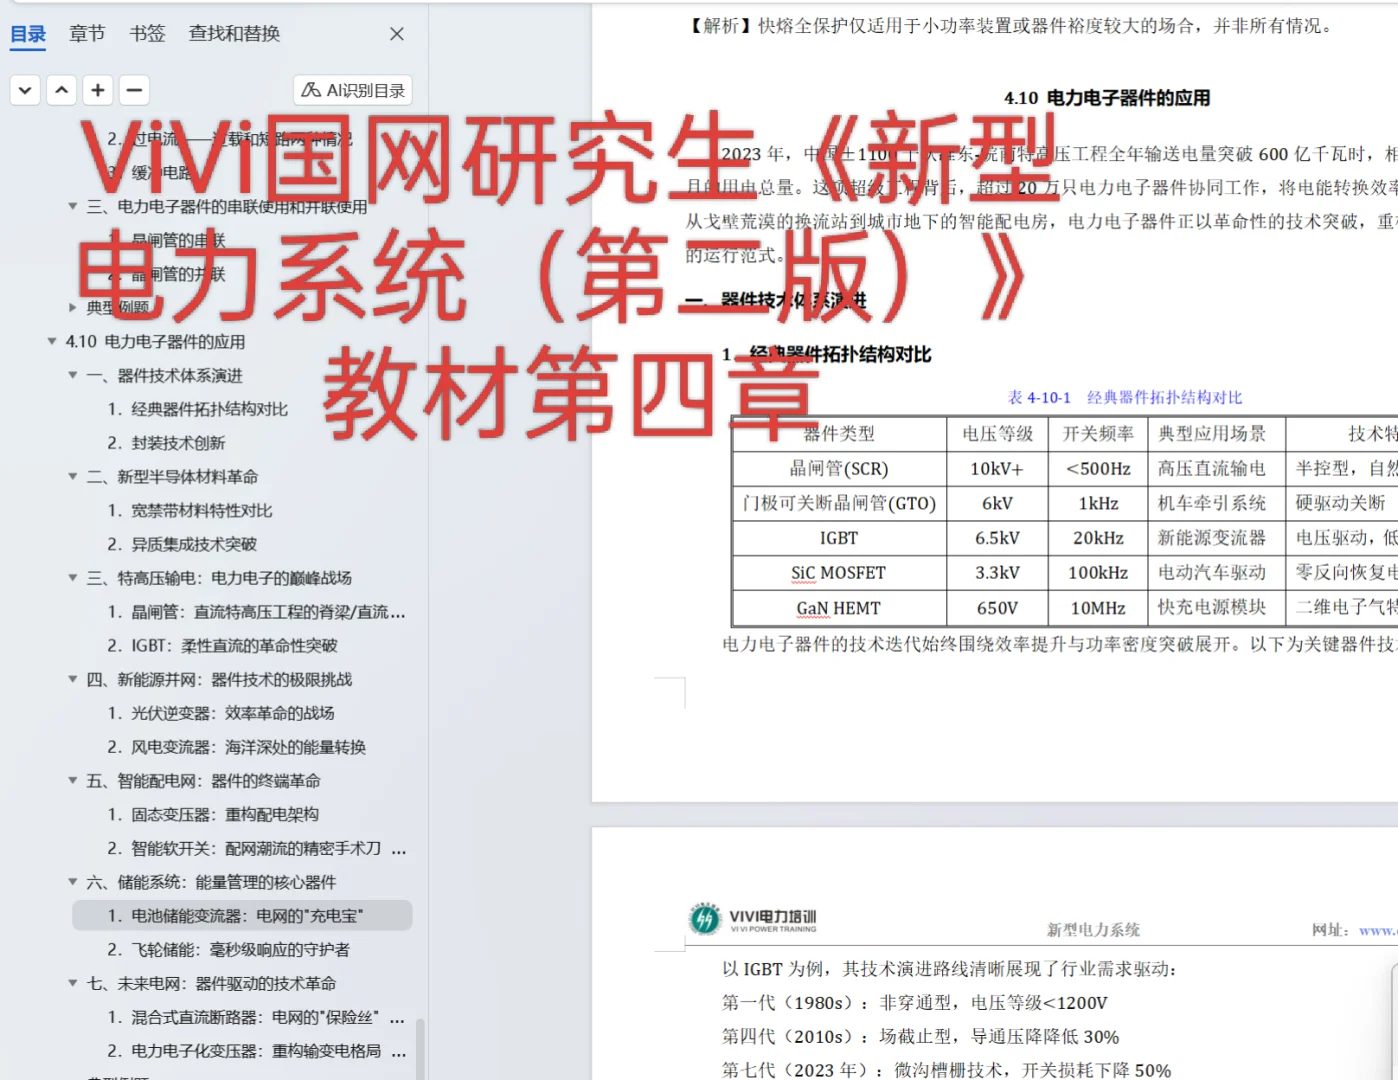Image resolution: width=1398 pixels, height=1080 pixels.
Task: Toggle the 五、智能配电网 branch open state
Action: [x=71, y=781]
